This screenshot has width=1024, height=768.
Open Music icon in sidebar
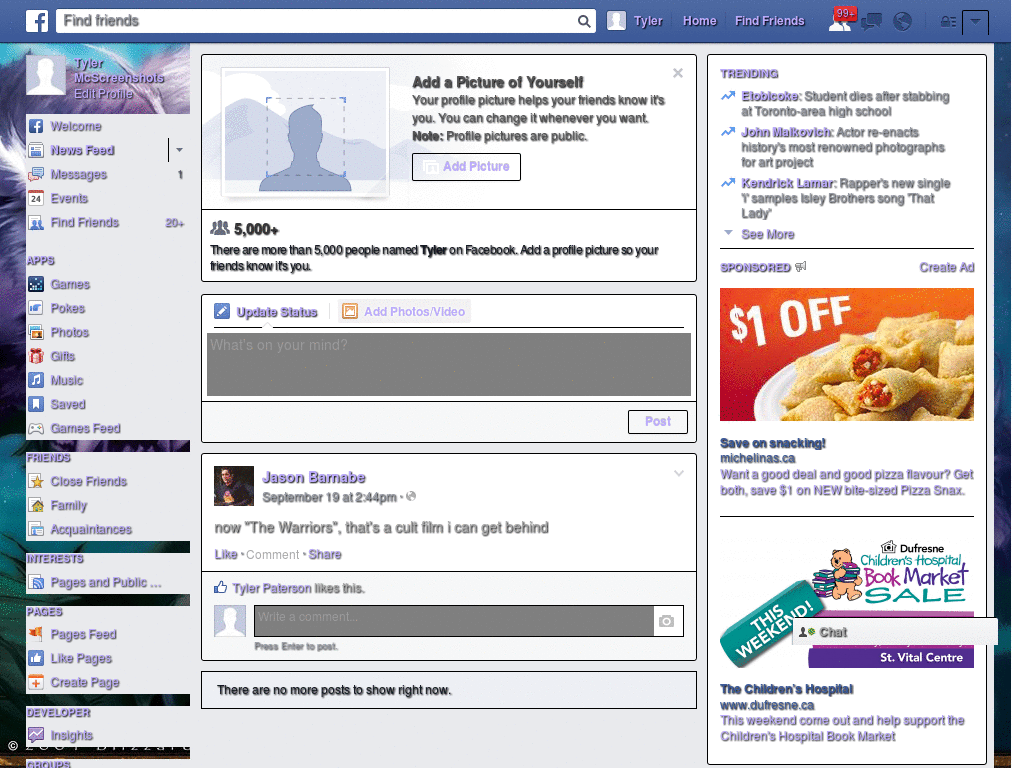pos(36,380)
